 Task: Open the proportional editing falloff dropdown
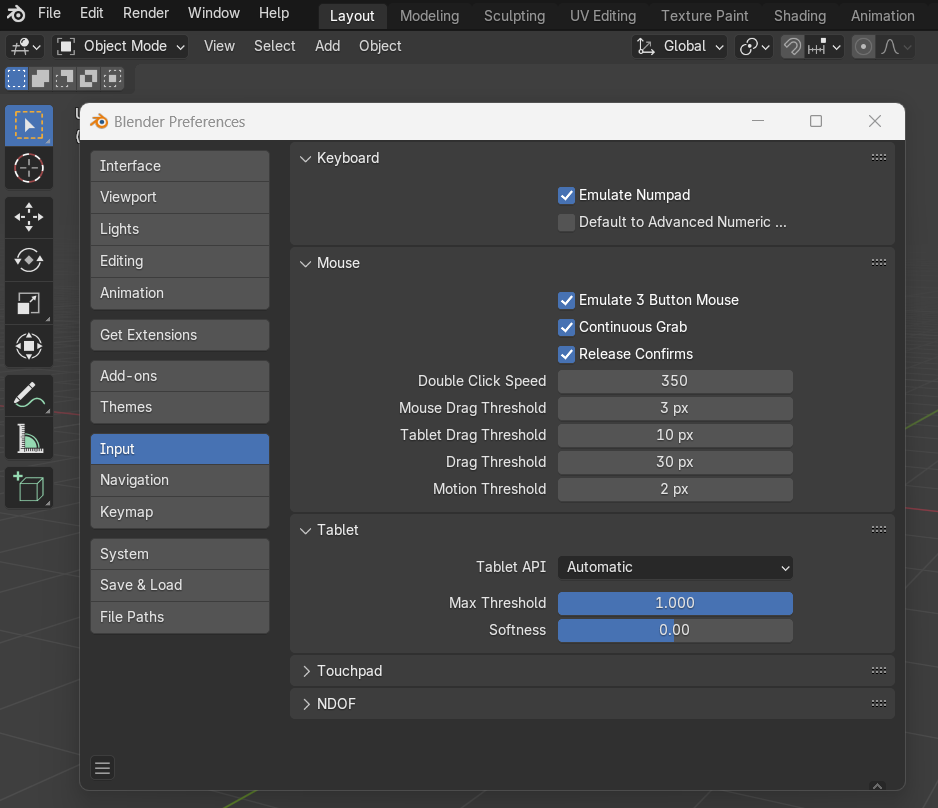pos(896,47)
